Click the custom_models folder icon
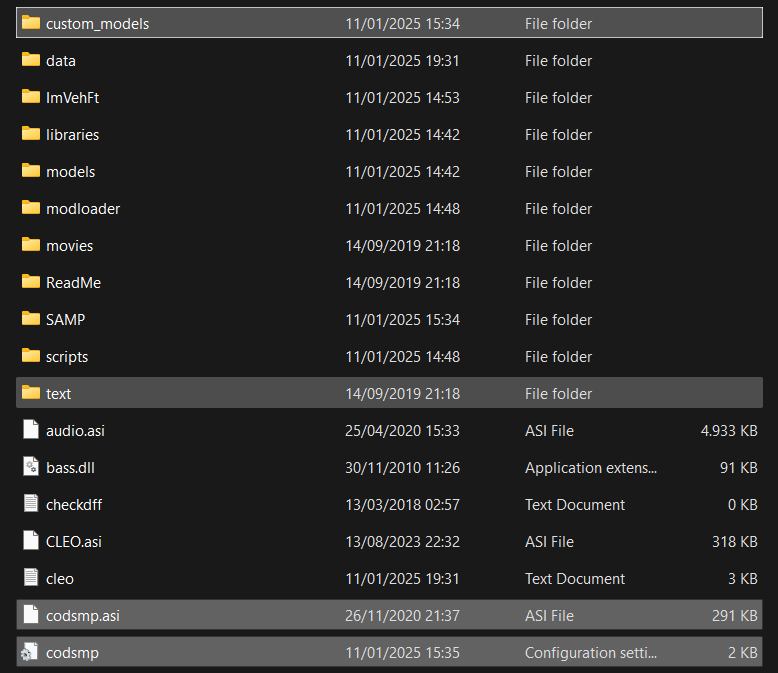This screenshot has width=778, height=673. coord(31,23)
